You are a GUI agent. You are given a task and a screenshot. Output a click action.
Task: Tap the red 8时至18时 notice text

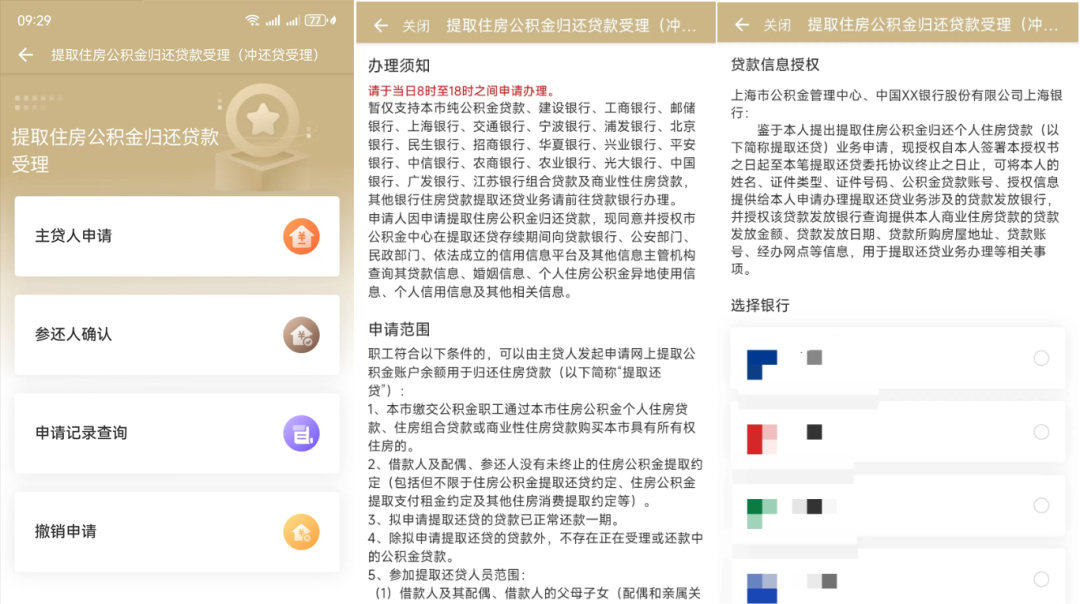click(x=462, y=91)
